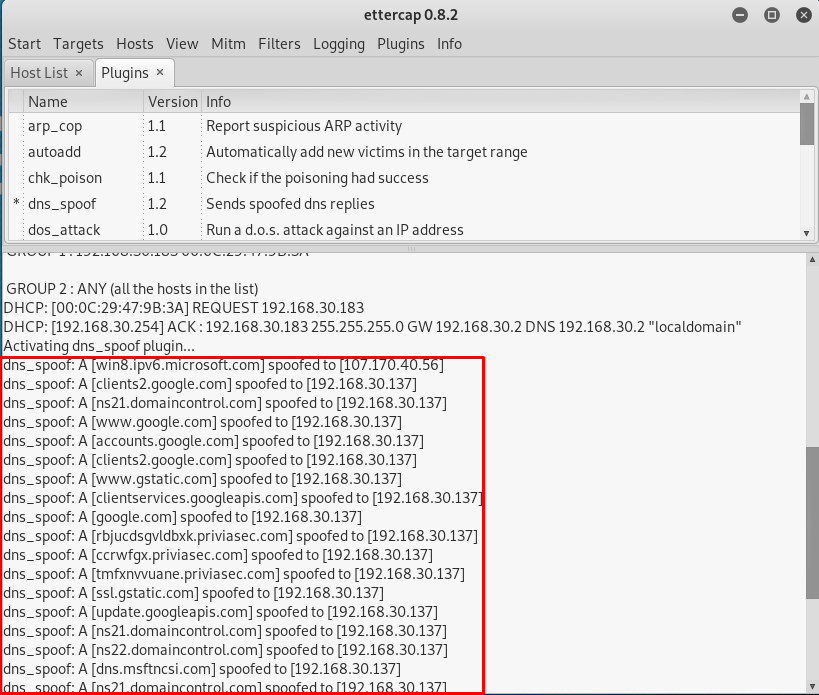Select the chk_poison plugin row
819x695 pixels.
click(404, 178)
